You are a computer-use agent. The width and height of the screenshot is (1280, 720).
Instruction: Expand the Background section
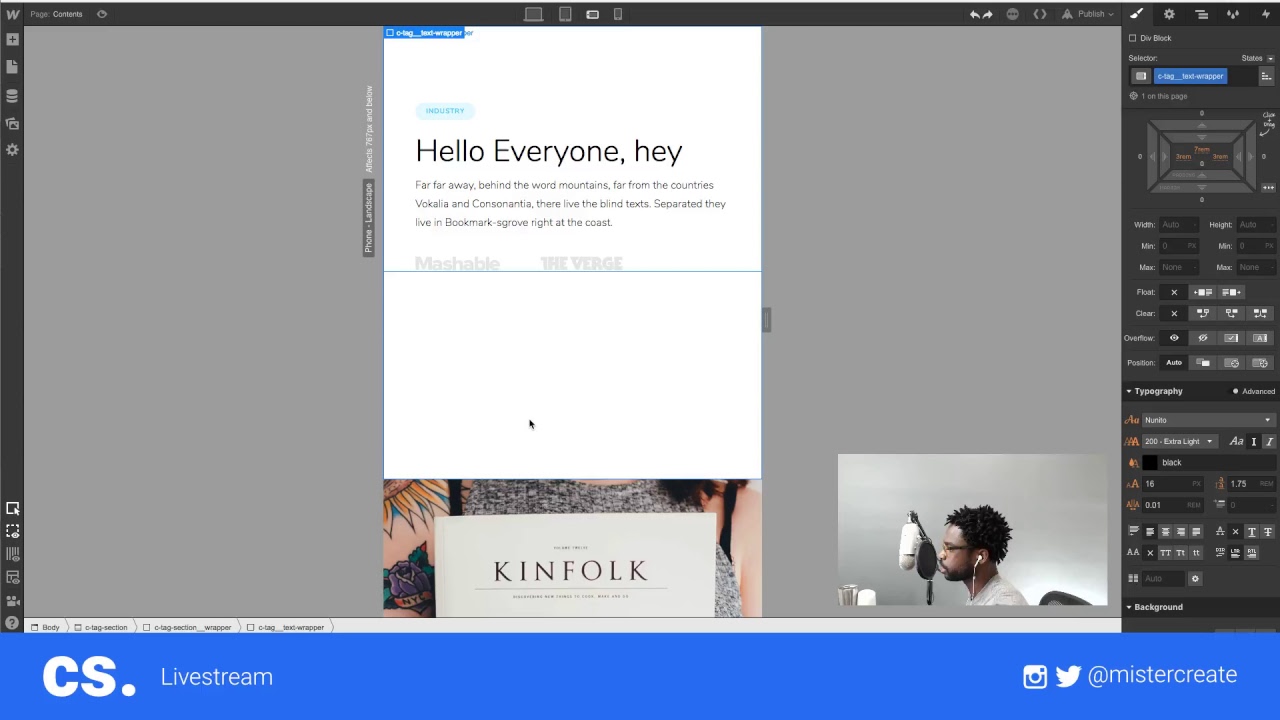[1157, 607]
